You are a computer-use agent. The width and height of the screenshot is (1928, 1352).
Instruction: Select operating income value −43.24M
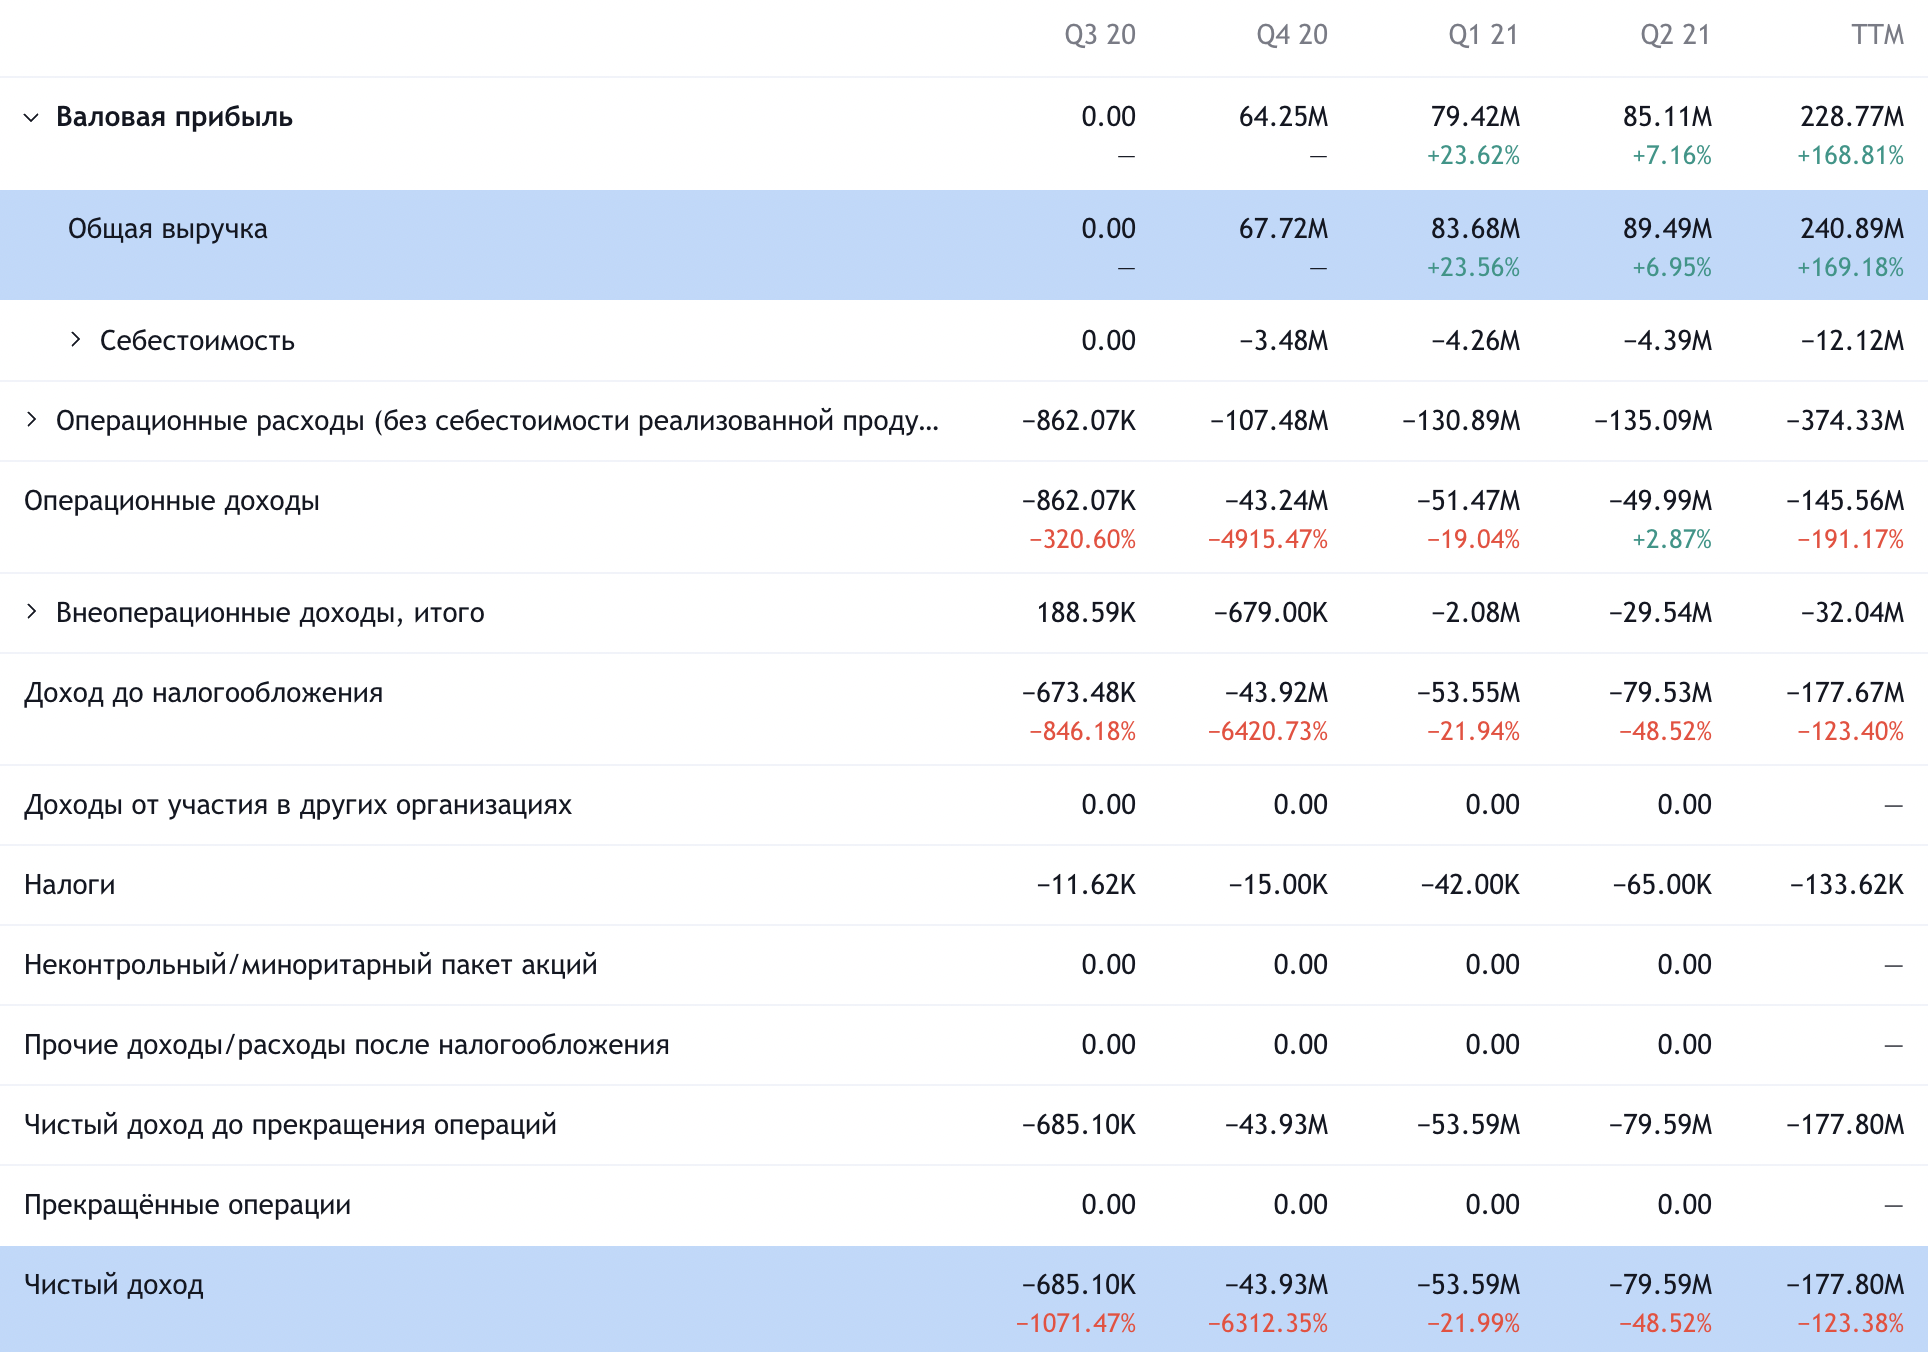pos(1276,501)
